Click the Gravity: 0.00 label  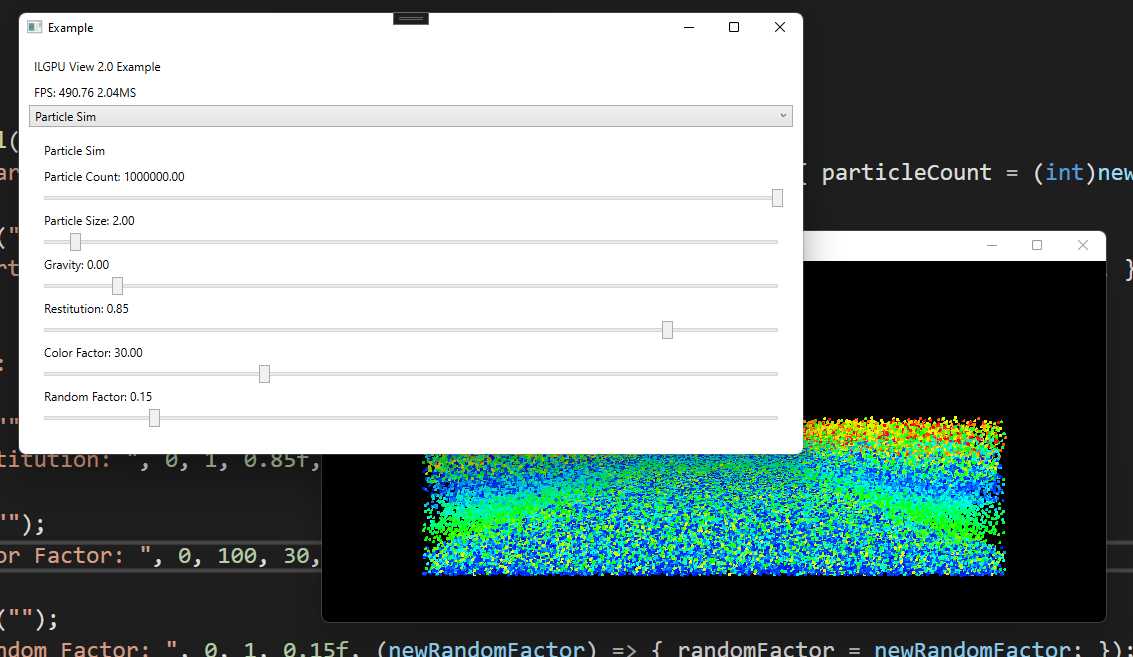(77, 265)
